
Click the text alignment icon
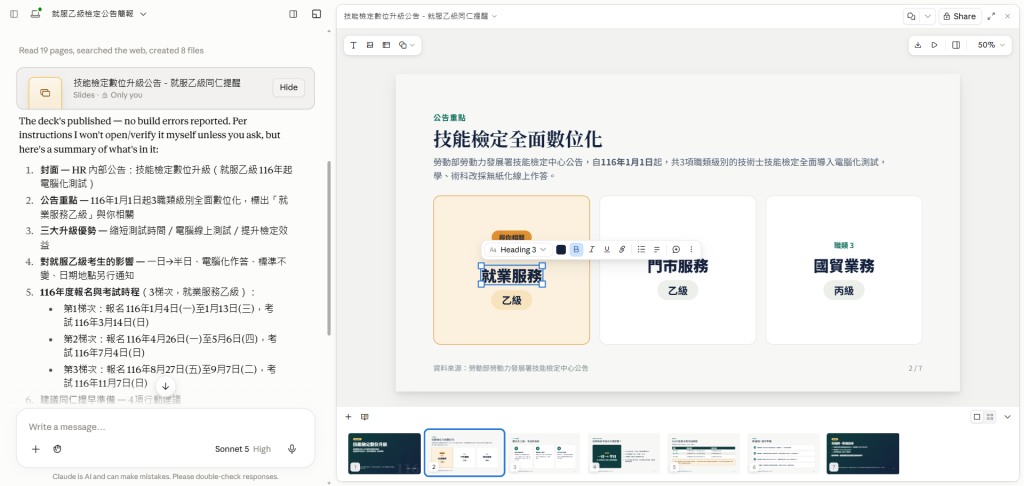[657, 250]
